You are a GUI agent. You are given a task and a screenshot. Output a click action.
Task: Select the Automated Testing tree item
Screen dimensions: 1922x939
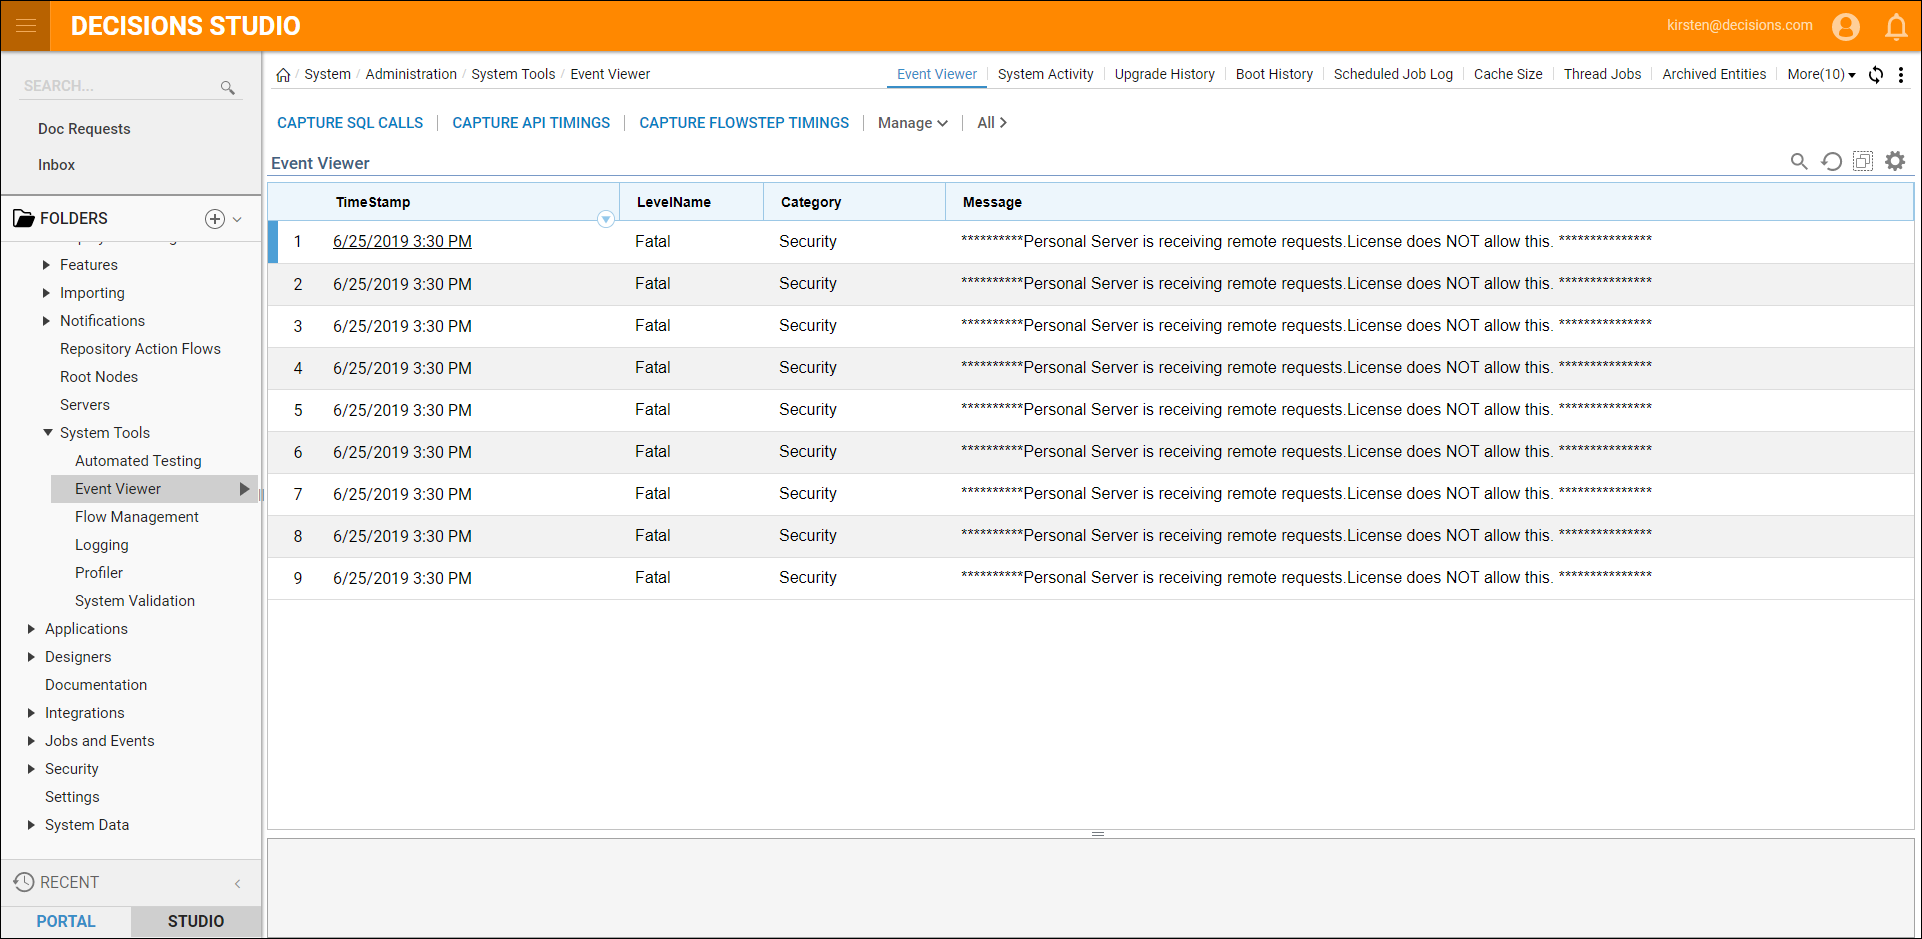(138, 461)
